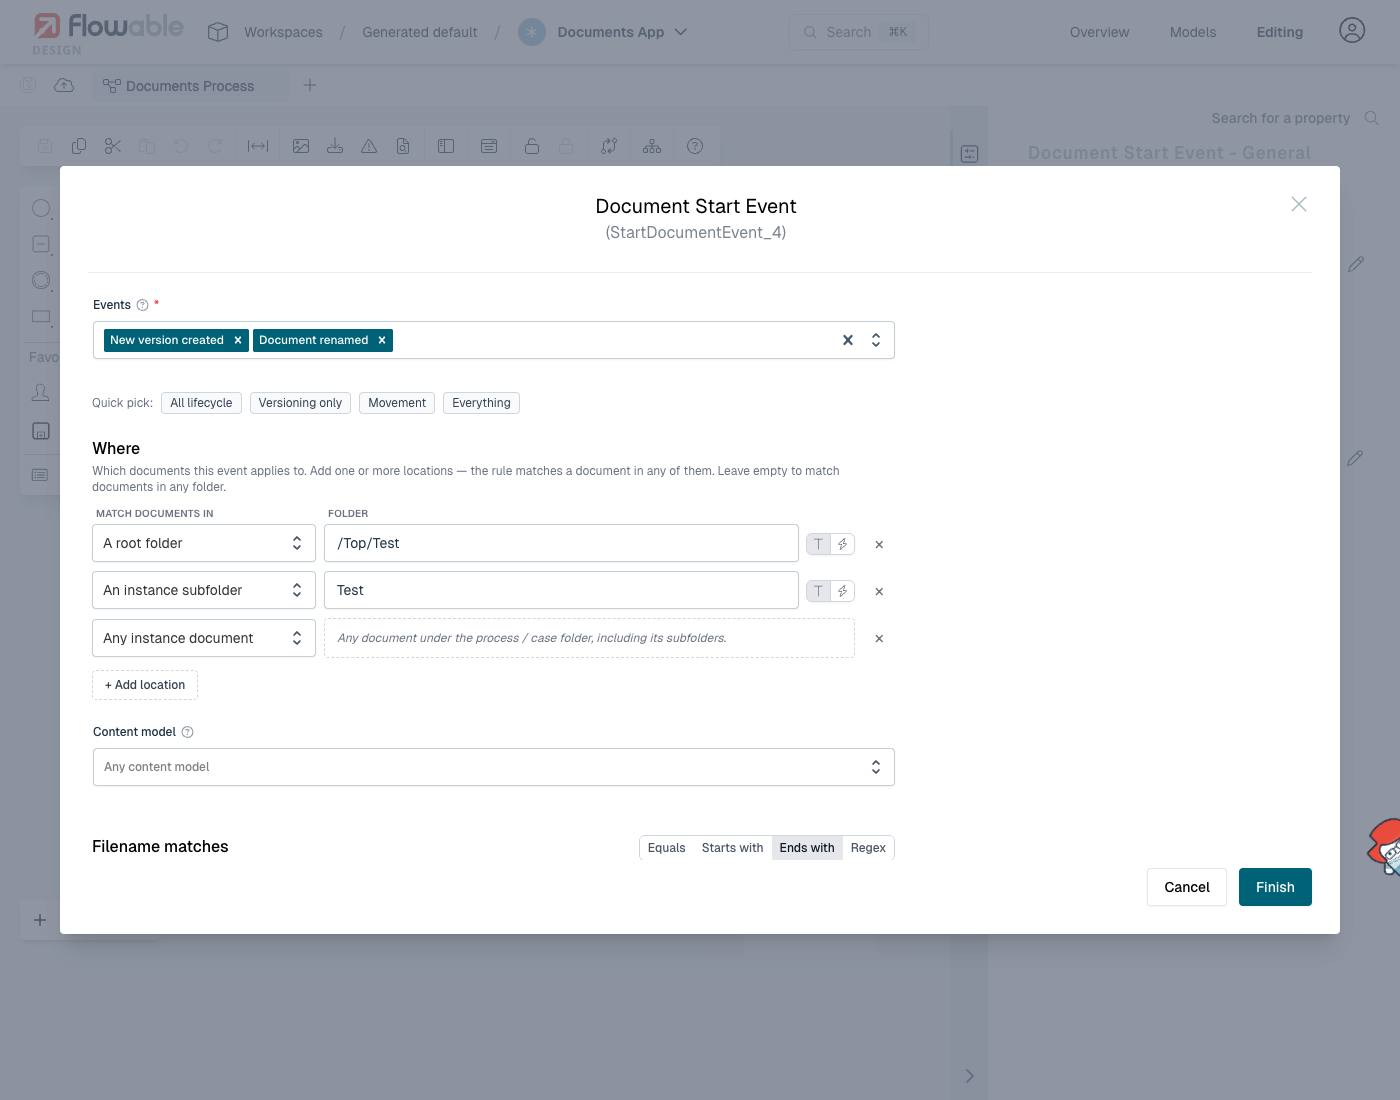Cancel the Document Start Event dialog

[x=1187, y=887]
